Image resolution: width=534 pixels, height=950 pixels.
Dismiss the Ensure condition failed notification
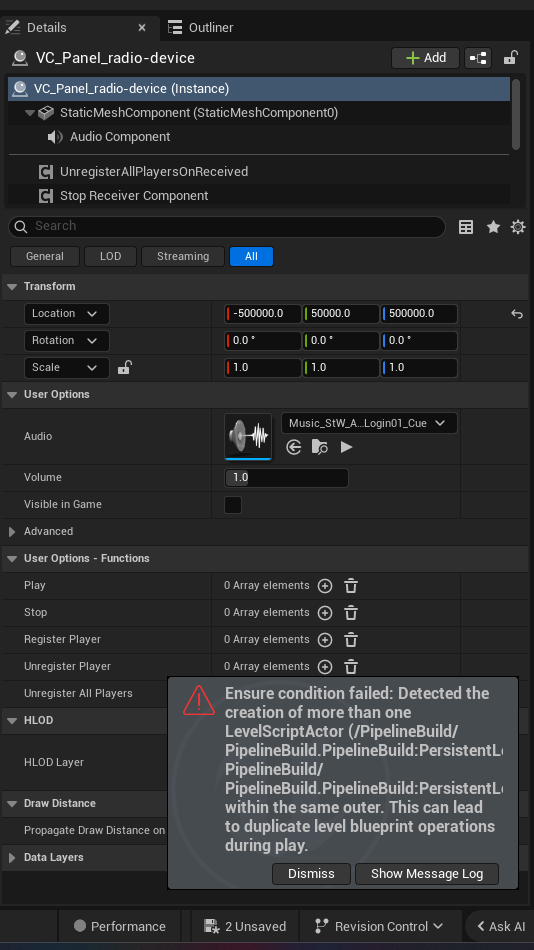coord(311,874)
